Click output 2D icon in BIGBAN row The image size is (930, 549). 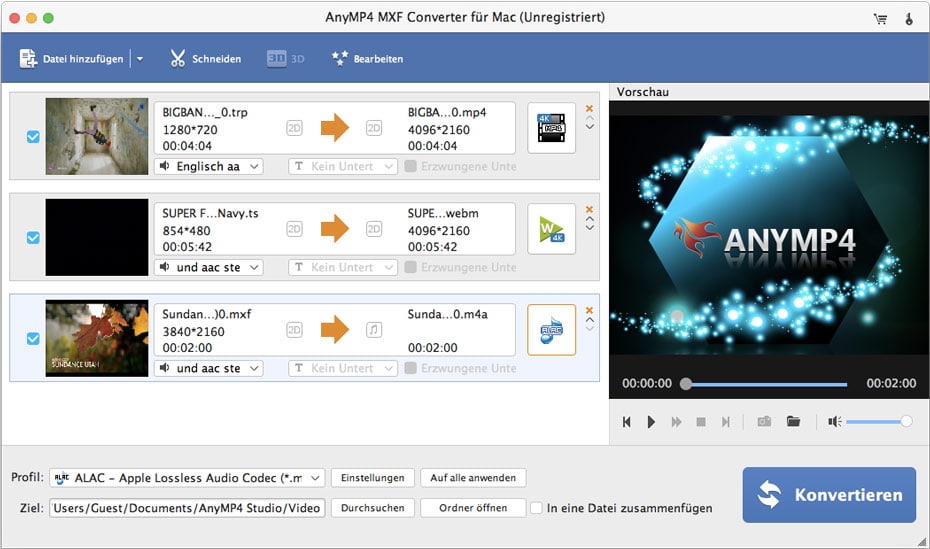point(374,128)
